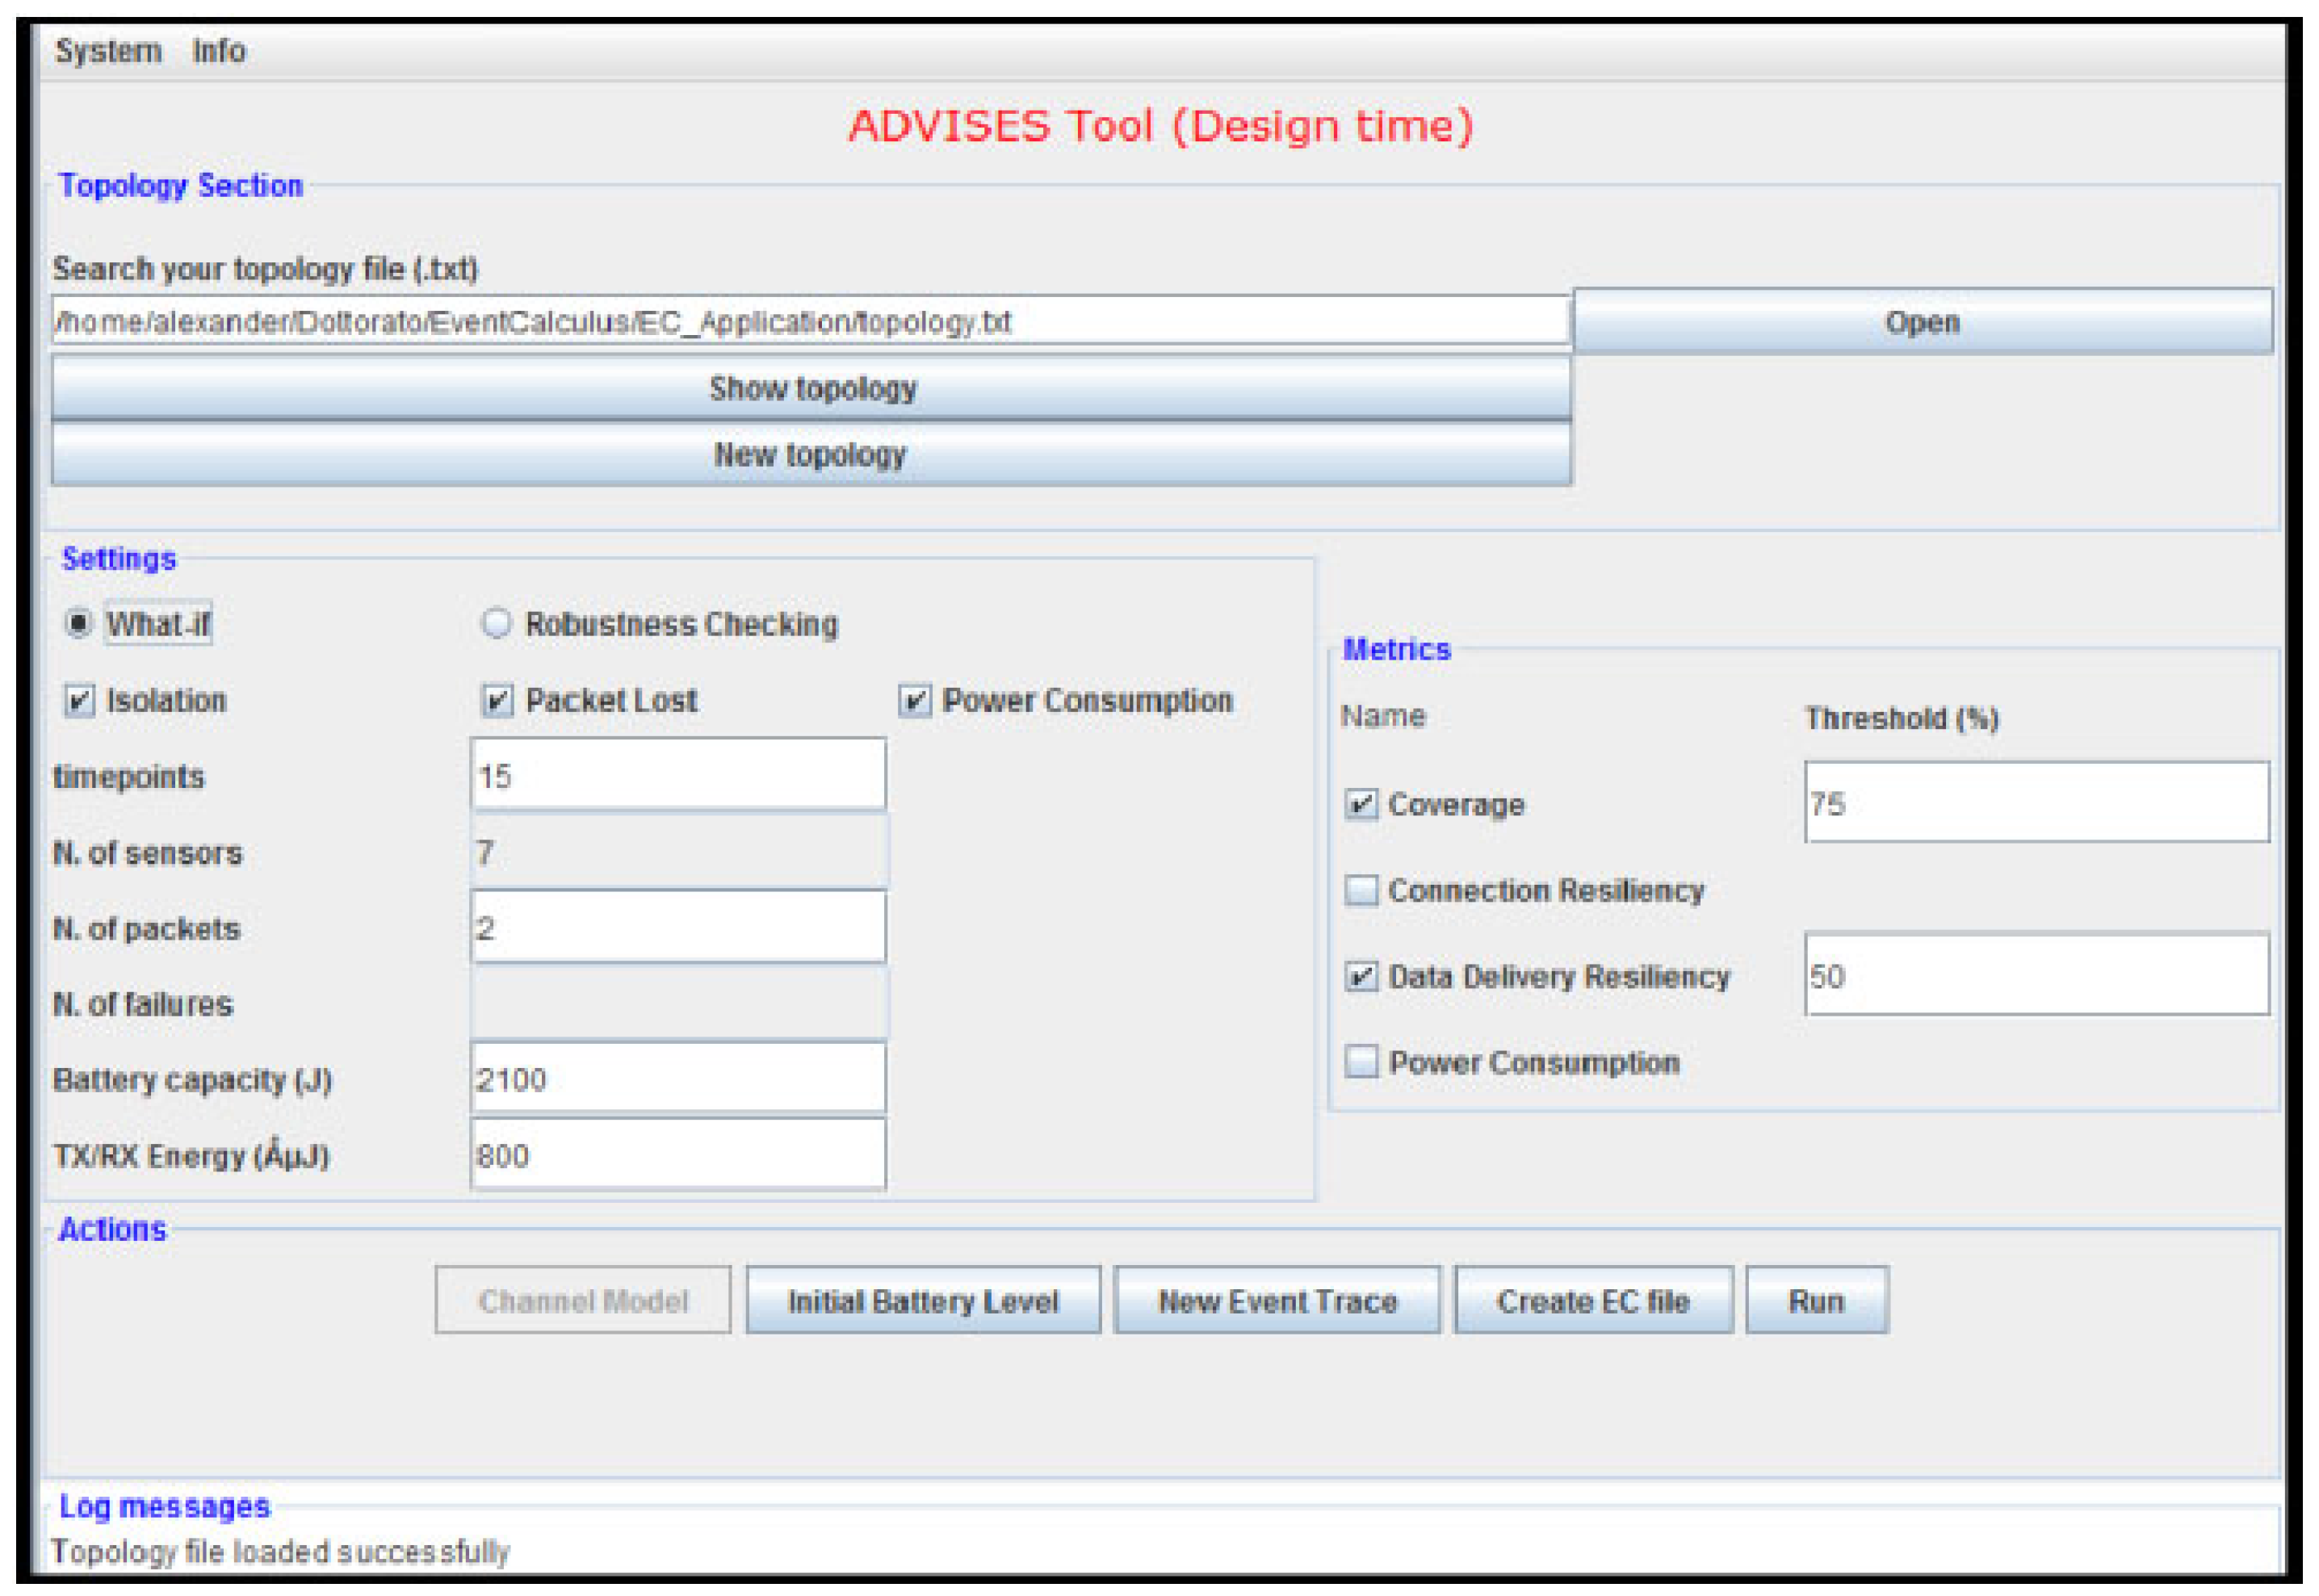Click the Open file button
The height and width of the screenshot is (1596, 2319).
[x=1921, y=322]
